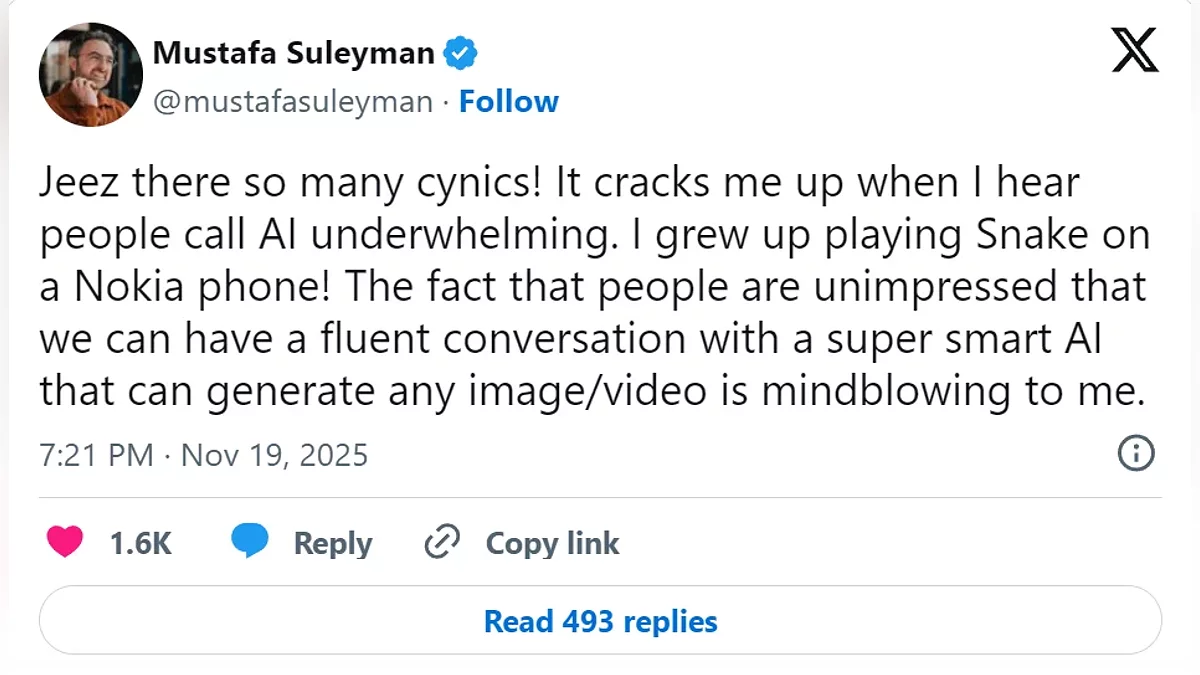The height and width of the screenshot is (675, 1200).
Task: Click the 1.6K likes count
Action: point(140,543)
